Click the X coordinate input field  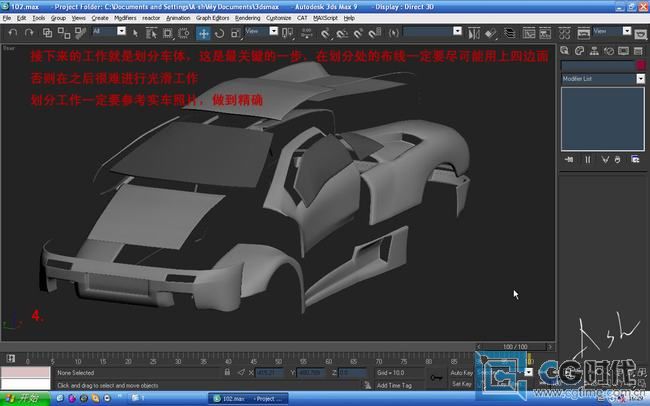269,373
